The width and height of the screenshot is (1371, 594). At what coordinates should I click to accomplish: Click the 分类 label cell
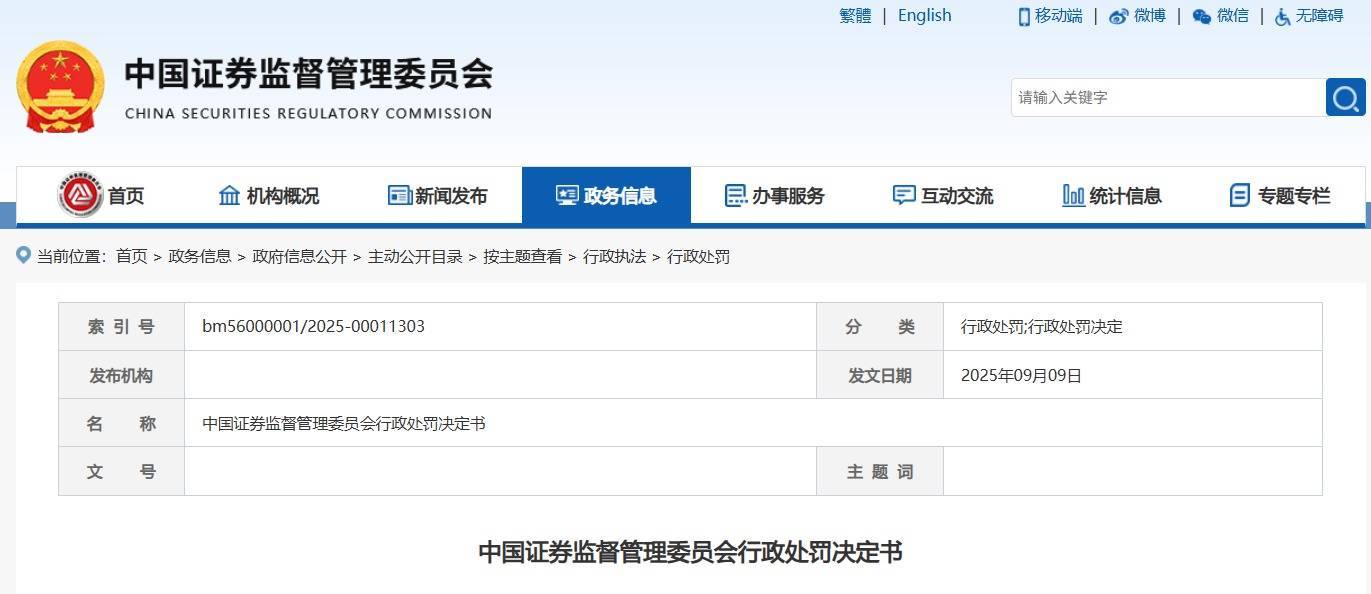click(880, 327)
